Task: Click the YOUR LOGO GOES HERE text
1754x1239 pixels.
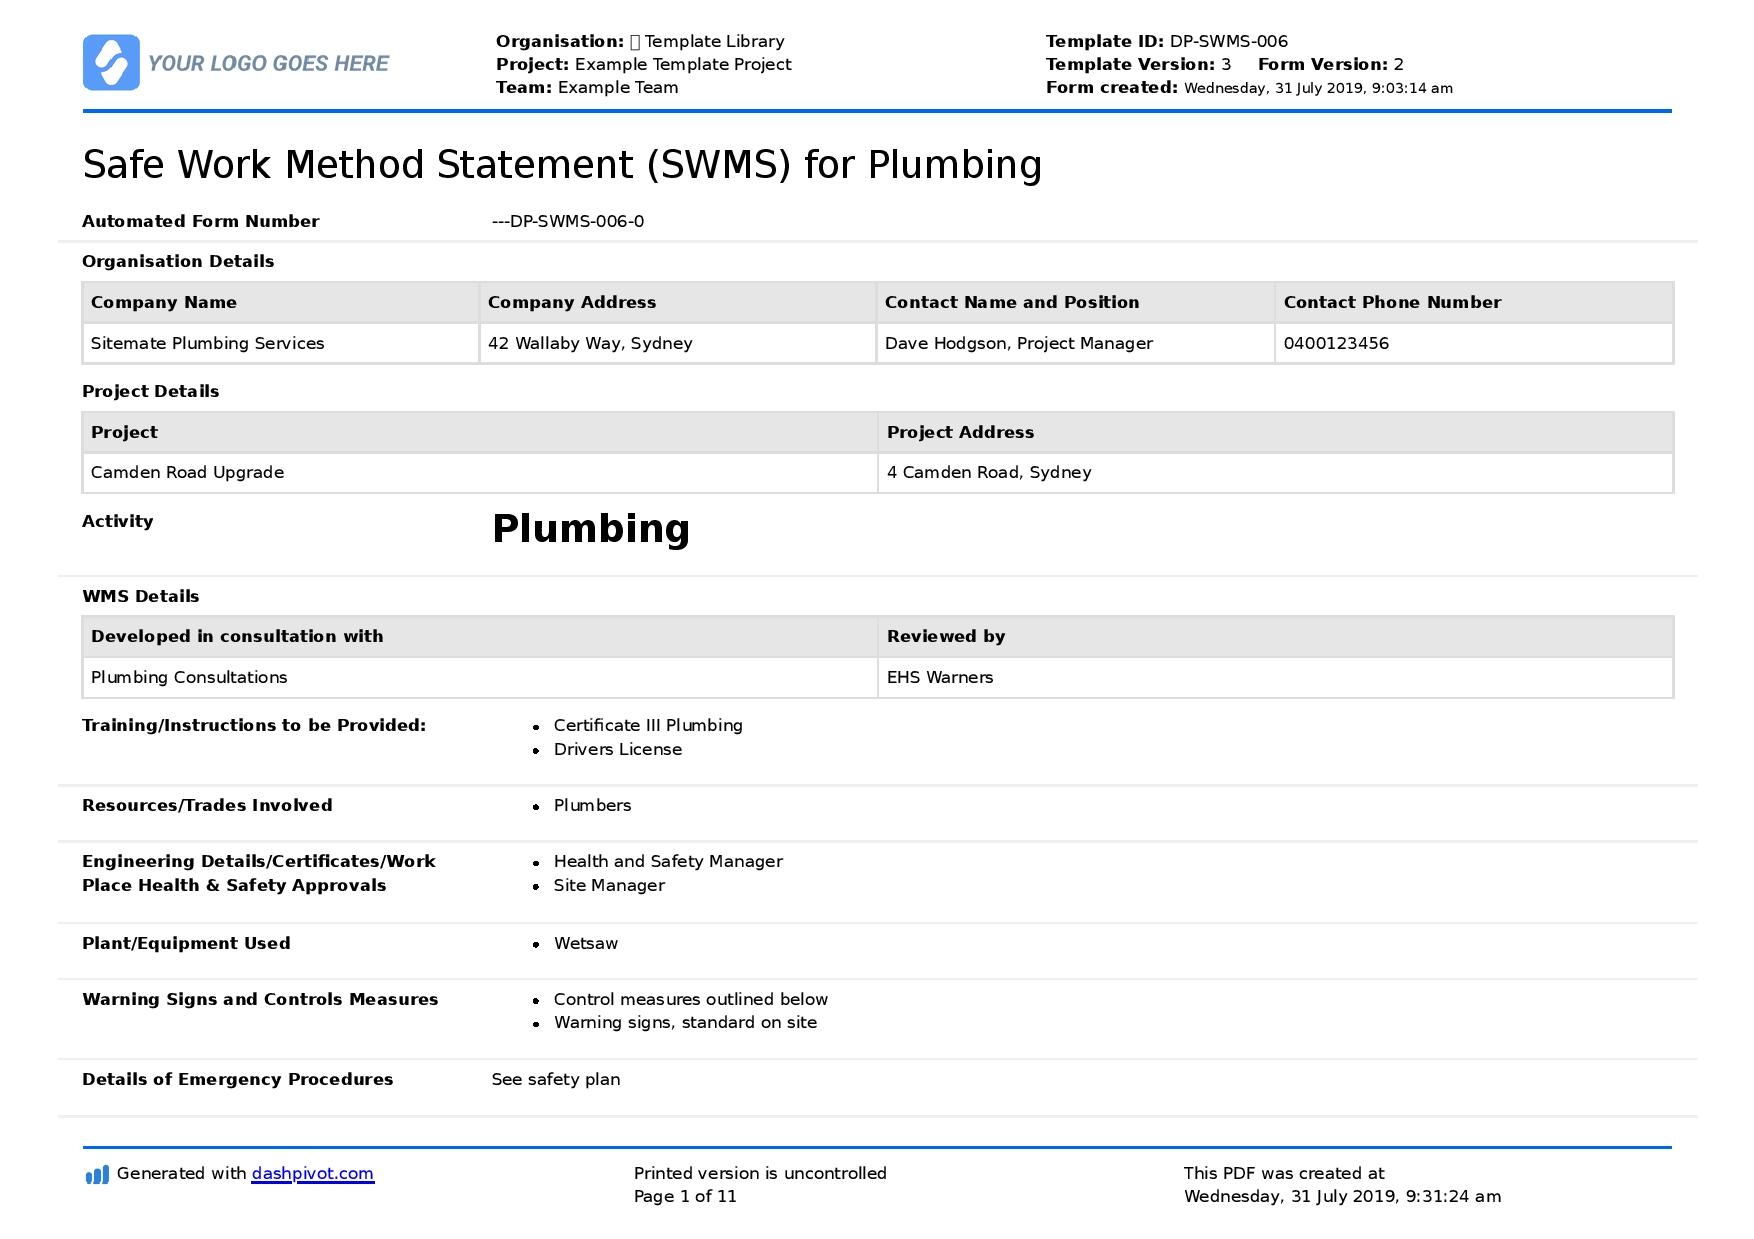Action: [268, 64]
